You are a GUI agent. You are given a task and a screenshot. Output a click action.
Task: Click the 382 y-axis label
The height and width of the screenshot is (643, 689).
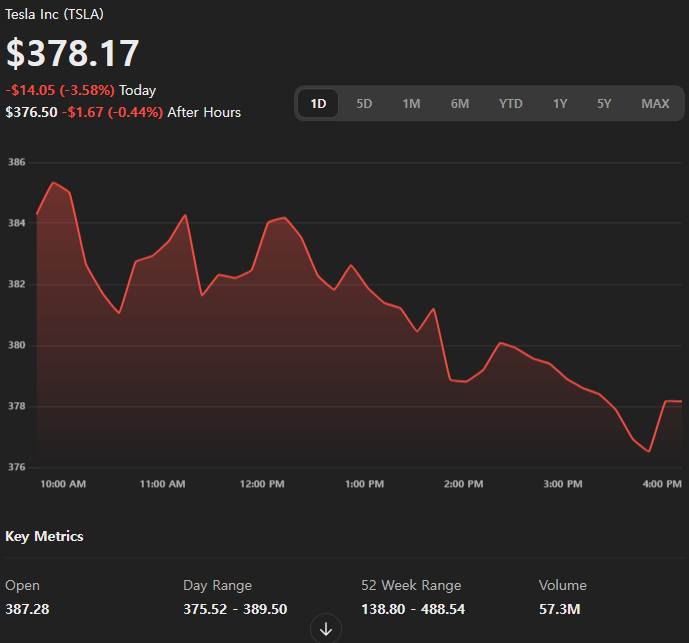[x=17, y=284]
